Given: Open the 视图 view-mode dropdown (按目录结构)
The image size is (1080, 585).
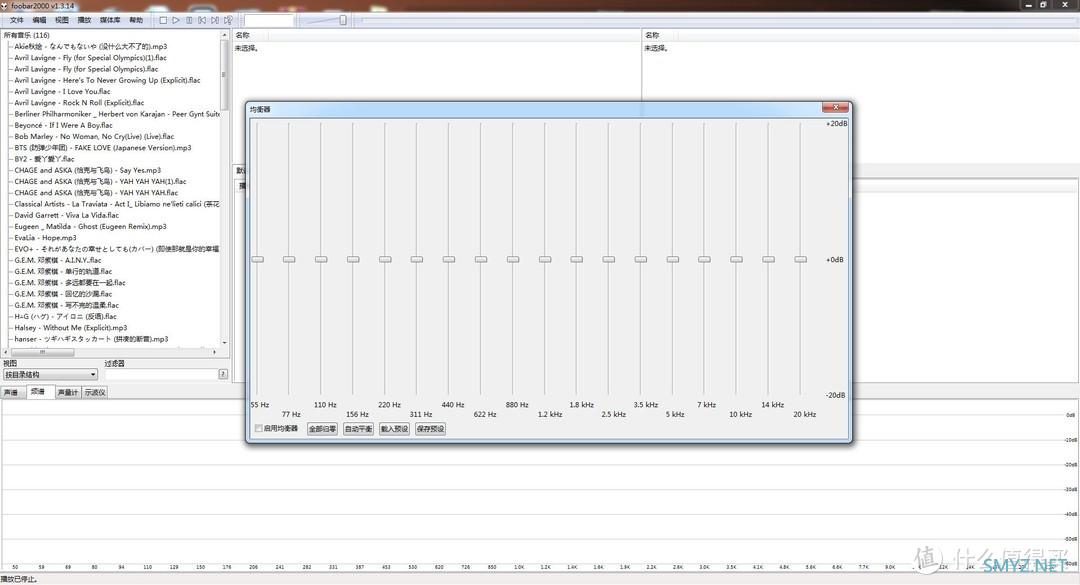Looking at the screenshot, I should pos(50,374).
